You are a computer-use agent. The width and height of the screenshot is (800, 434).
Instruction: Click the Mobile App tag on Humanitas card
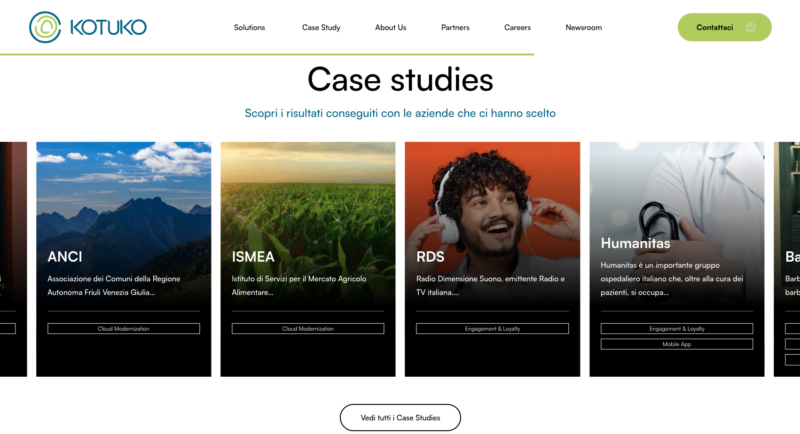pos(677,344)
